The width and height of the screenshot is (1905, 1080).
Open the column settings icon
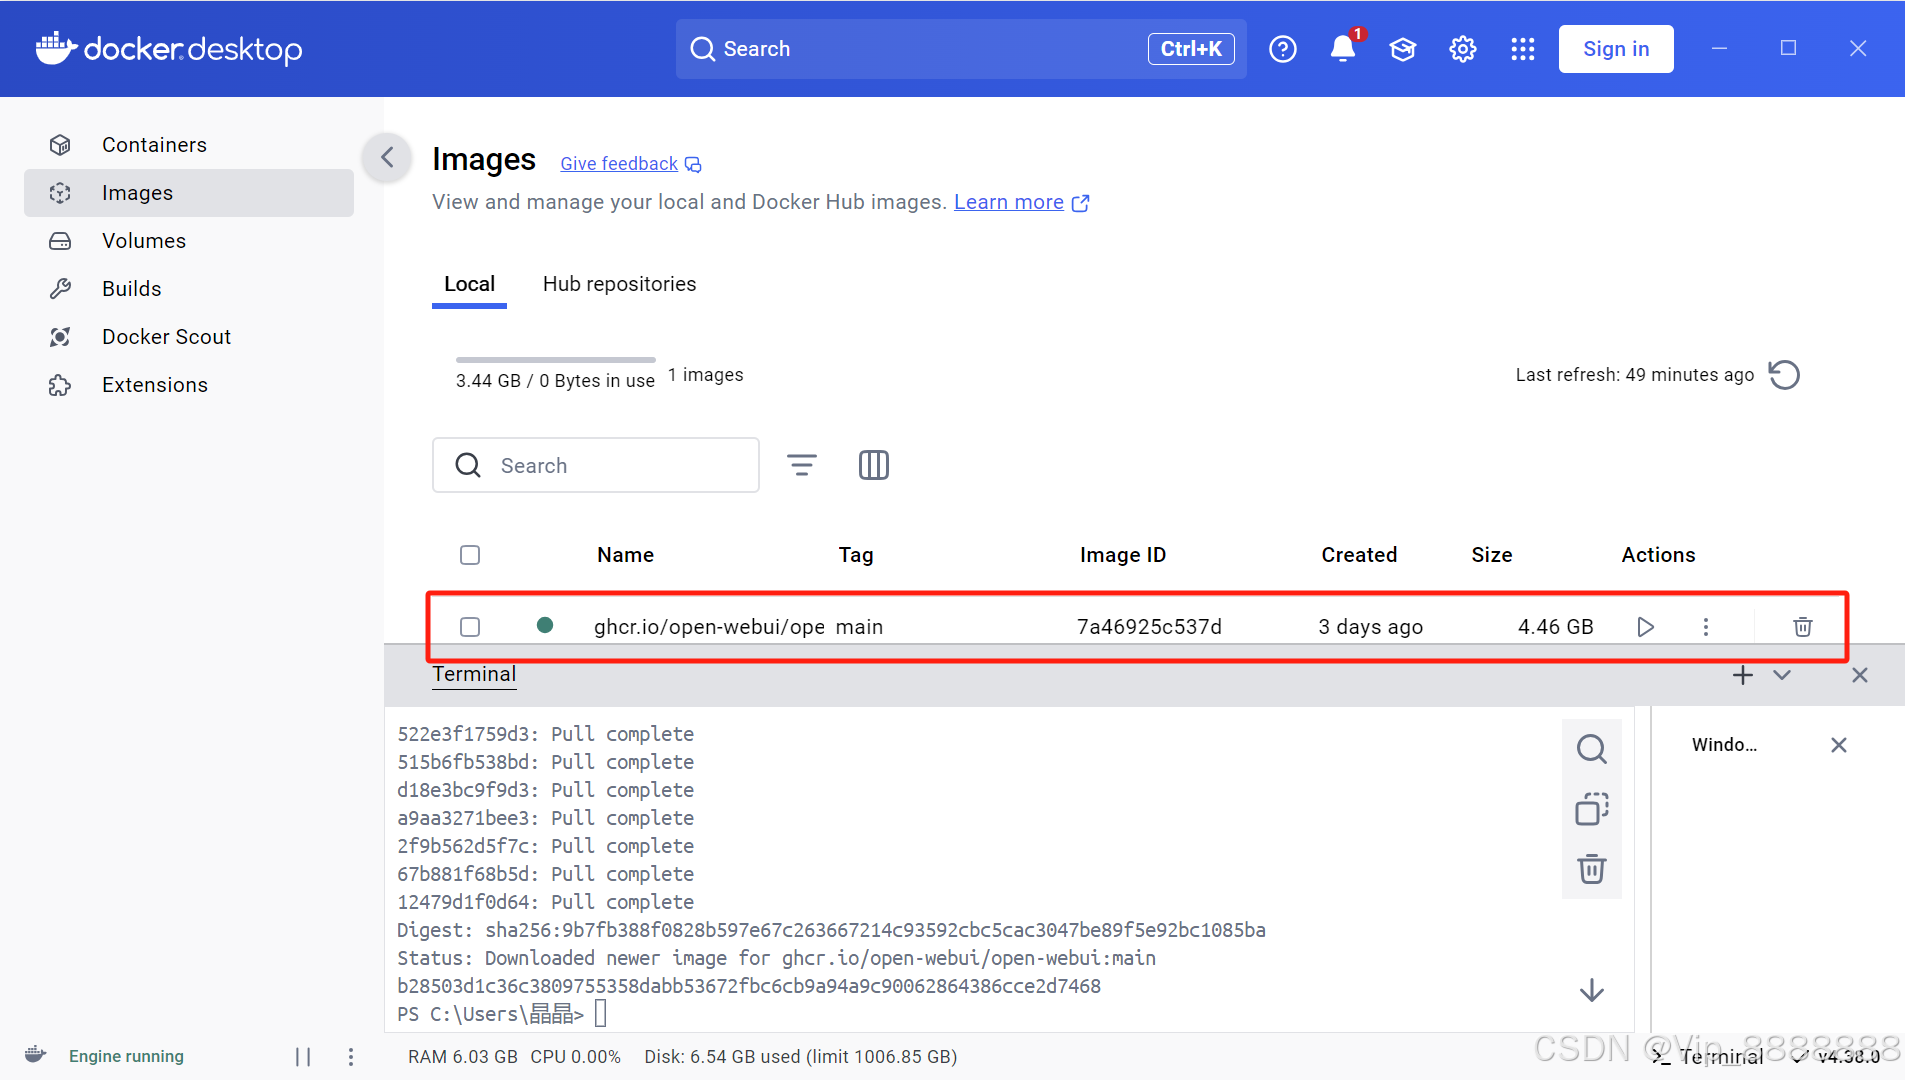click(x=874, y=465)
